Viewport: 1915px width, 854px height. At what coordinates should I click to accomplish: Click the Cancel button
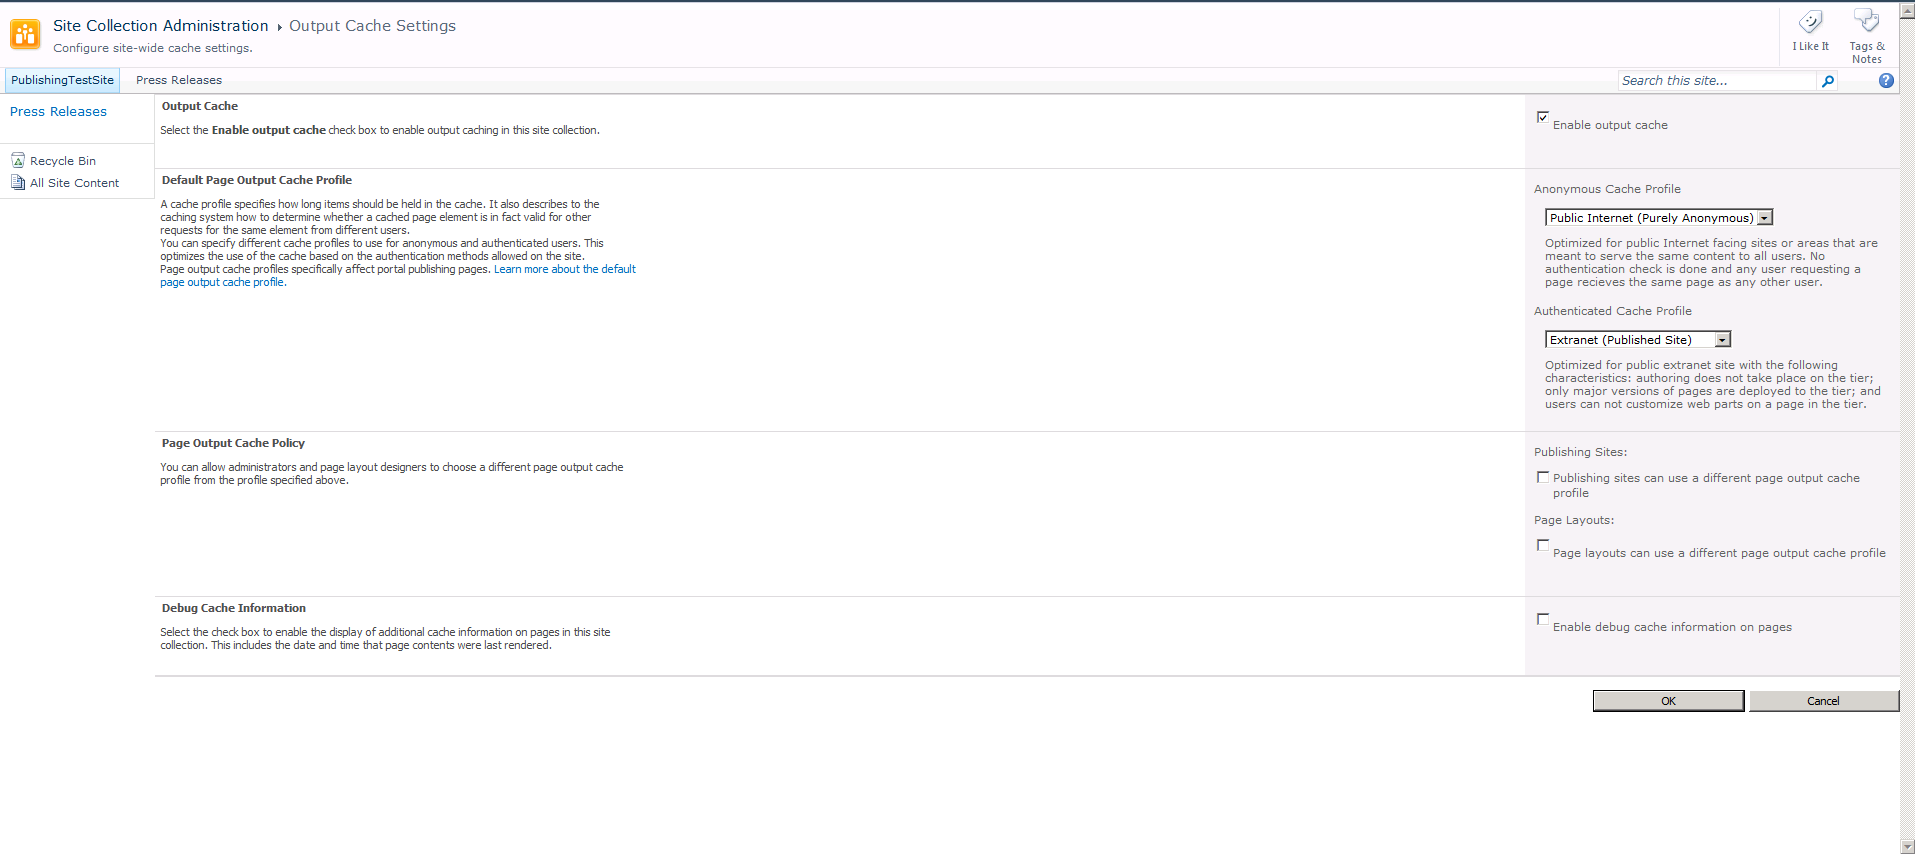pos(1823,701)
